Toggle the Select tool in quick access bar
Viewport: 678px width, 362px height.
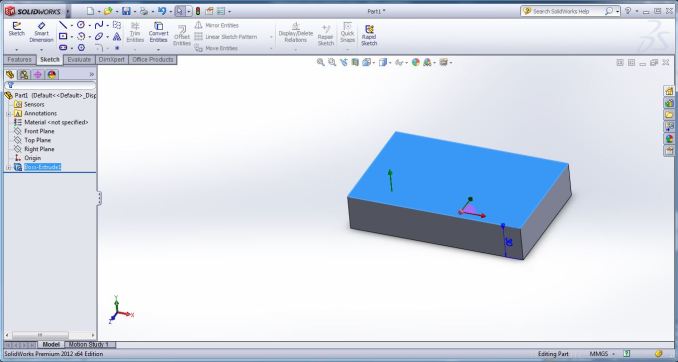pos(180,11)
